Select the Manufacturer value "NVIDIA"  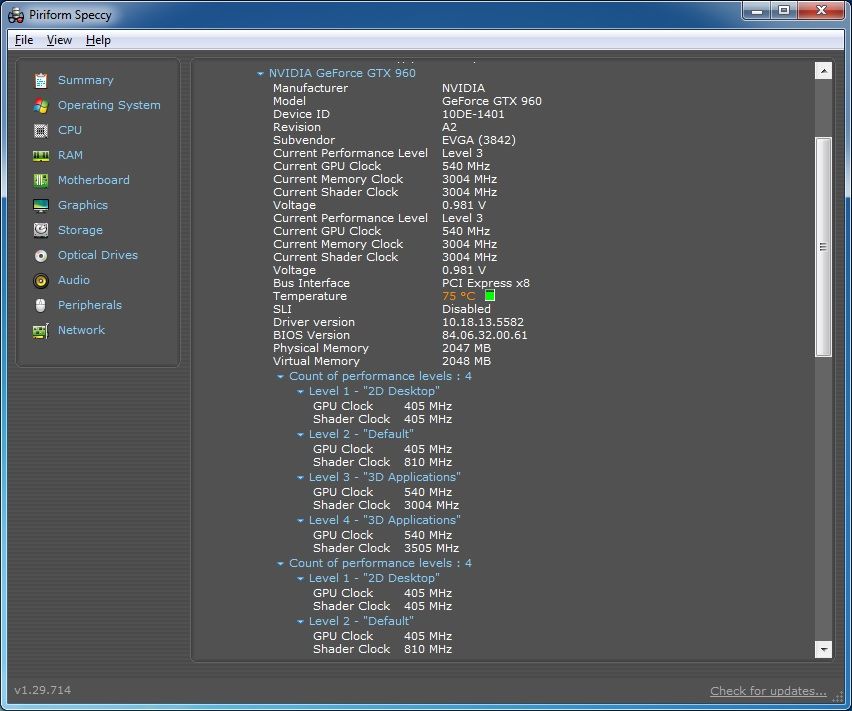tap(463, 88)
